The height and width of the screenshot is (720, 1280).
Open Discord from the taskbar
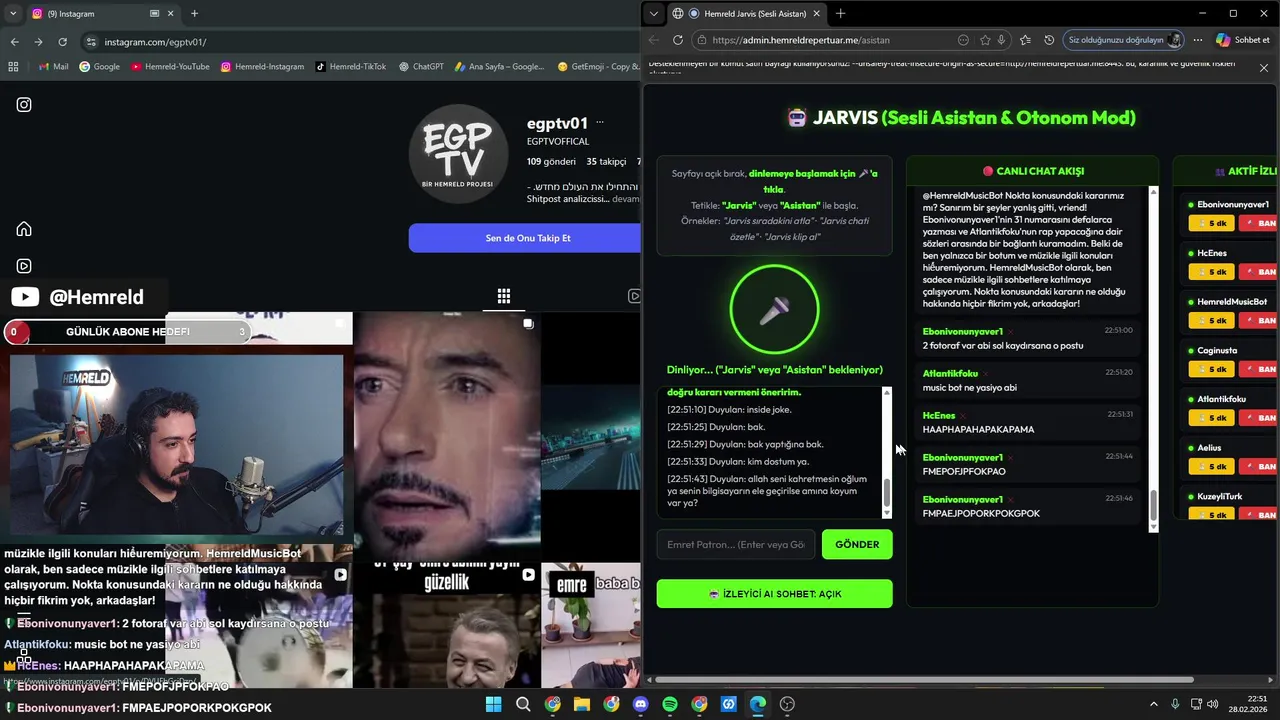[641, 704]
